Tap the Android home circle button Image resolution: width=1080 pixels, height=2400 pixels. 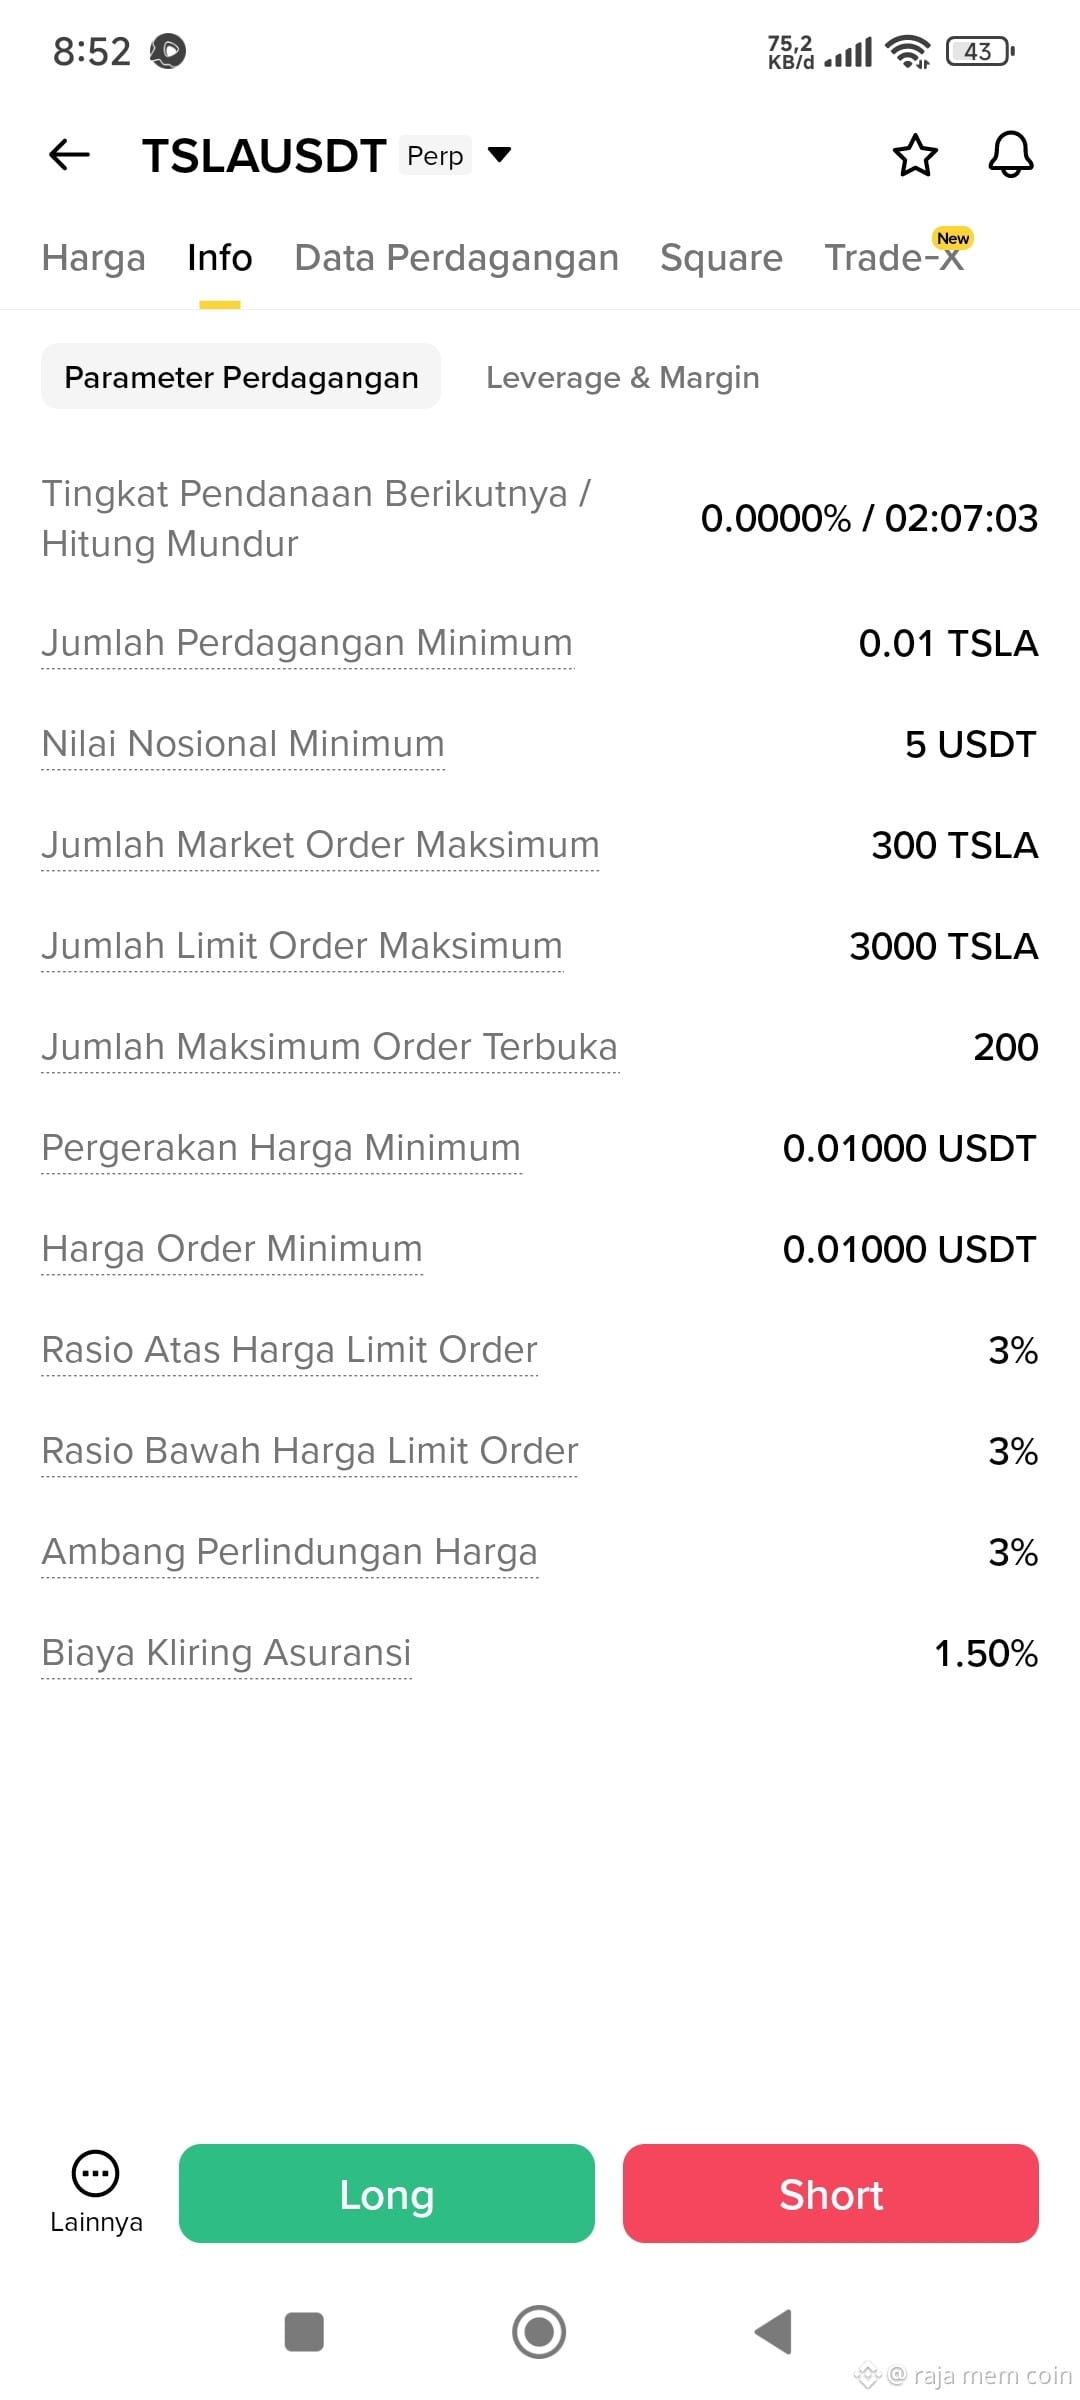pyautogui.click(x=539, y=2331)
